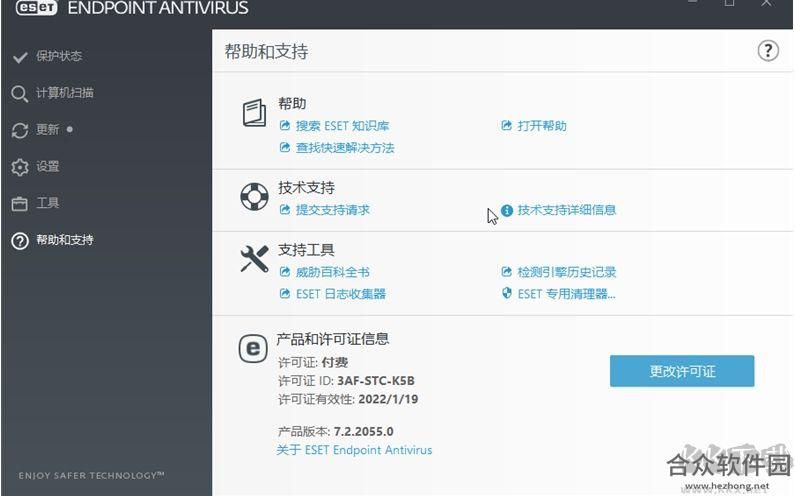Launch the ESET 专用清理器 link
Screen dimensions: 795x496
[x=566, y=294]
